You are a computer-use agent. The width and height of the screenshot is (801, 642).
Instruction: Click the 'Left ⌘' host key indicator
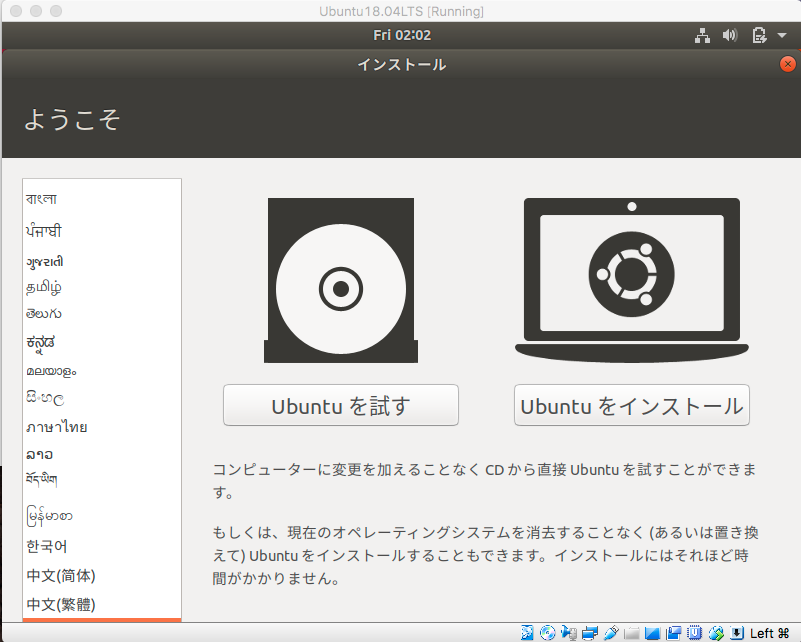pos(769,633)
